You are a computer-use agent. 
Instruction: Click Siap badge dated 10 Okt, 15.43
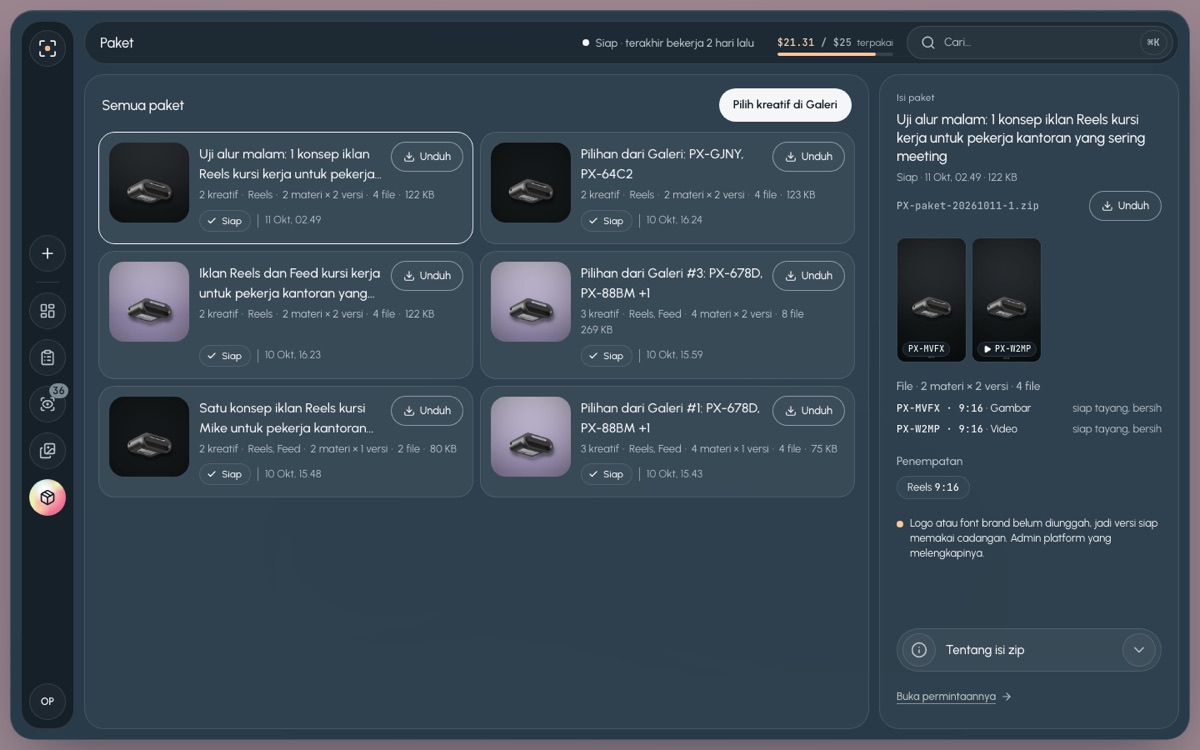[x=607, y=475]
